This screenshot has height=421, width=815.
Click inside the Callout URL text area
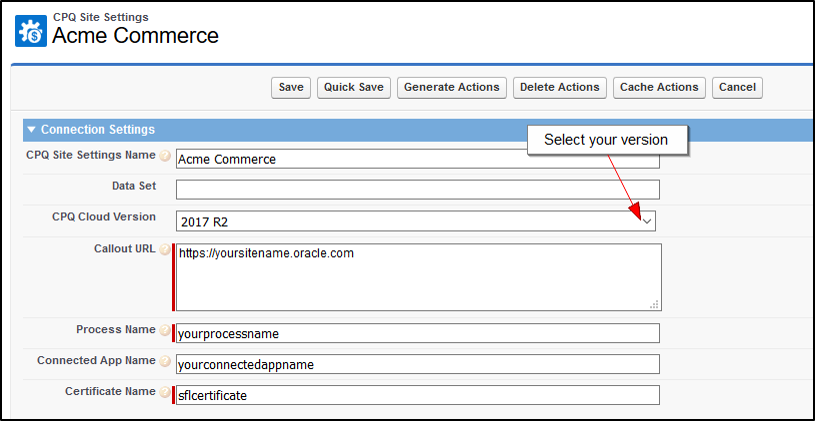[x=417, y=278]
